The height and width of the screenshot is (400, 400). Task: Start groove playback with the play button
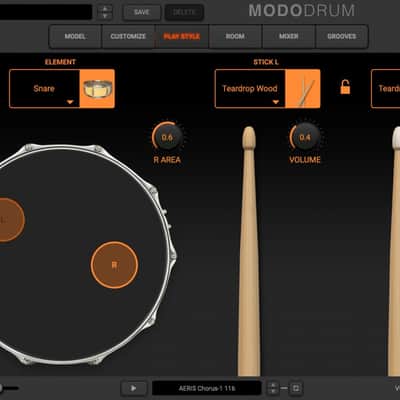pos(133,388)
